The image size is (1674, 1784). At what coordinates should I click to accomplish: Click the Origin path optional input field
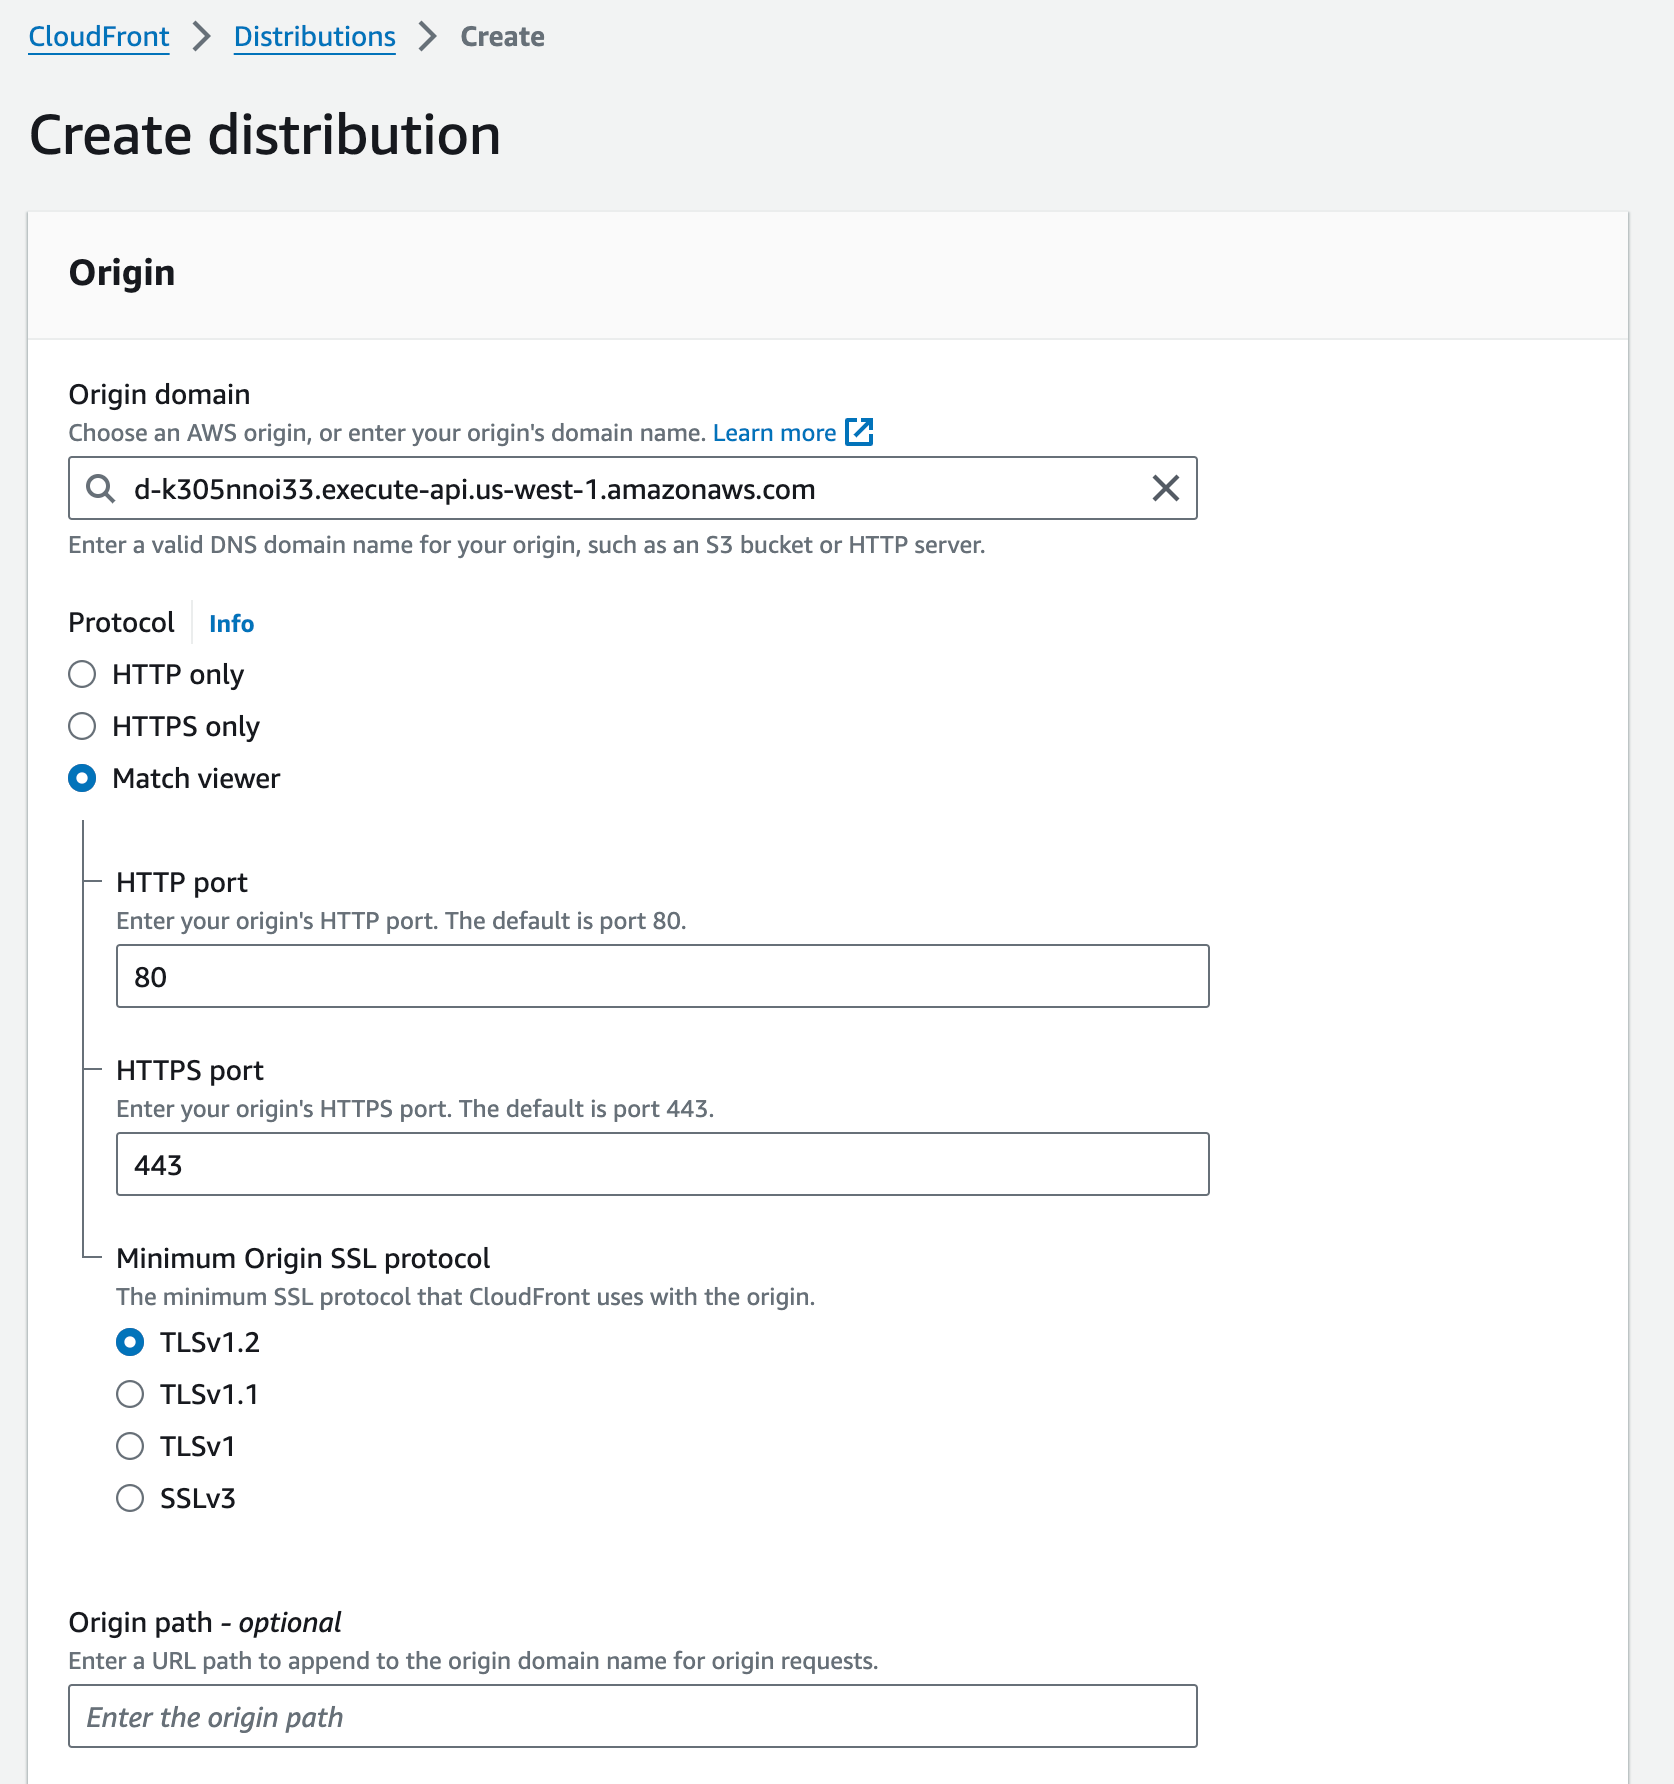pyautogui.click(x=633, y=1717)
